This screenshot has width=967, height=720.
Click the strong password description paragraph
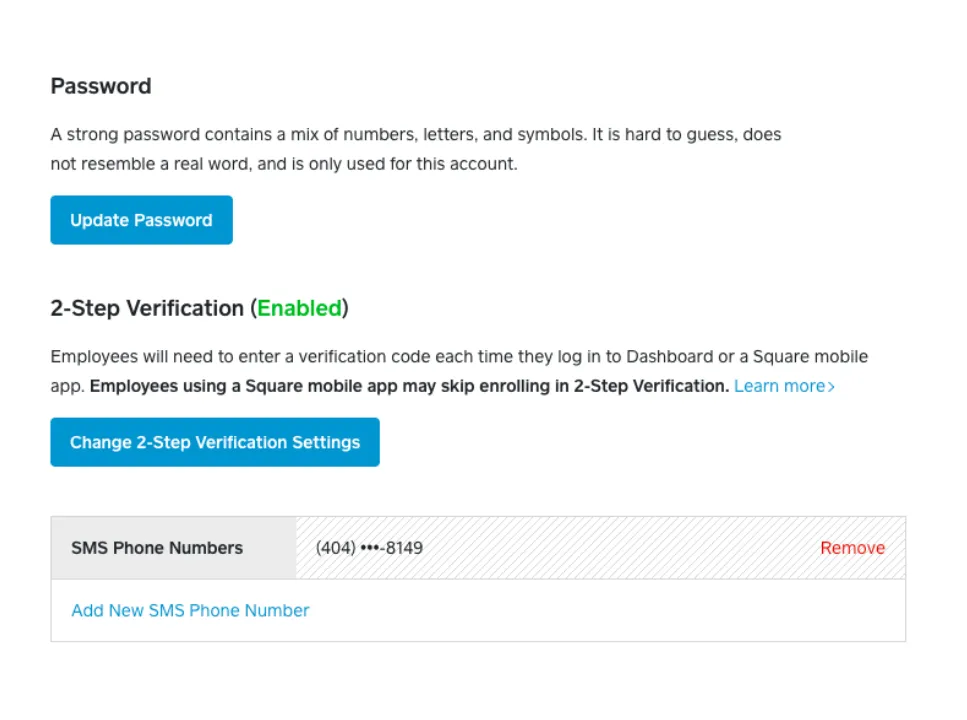point(415,149)
